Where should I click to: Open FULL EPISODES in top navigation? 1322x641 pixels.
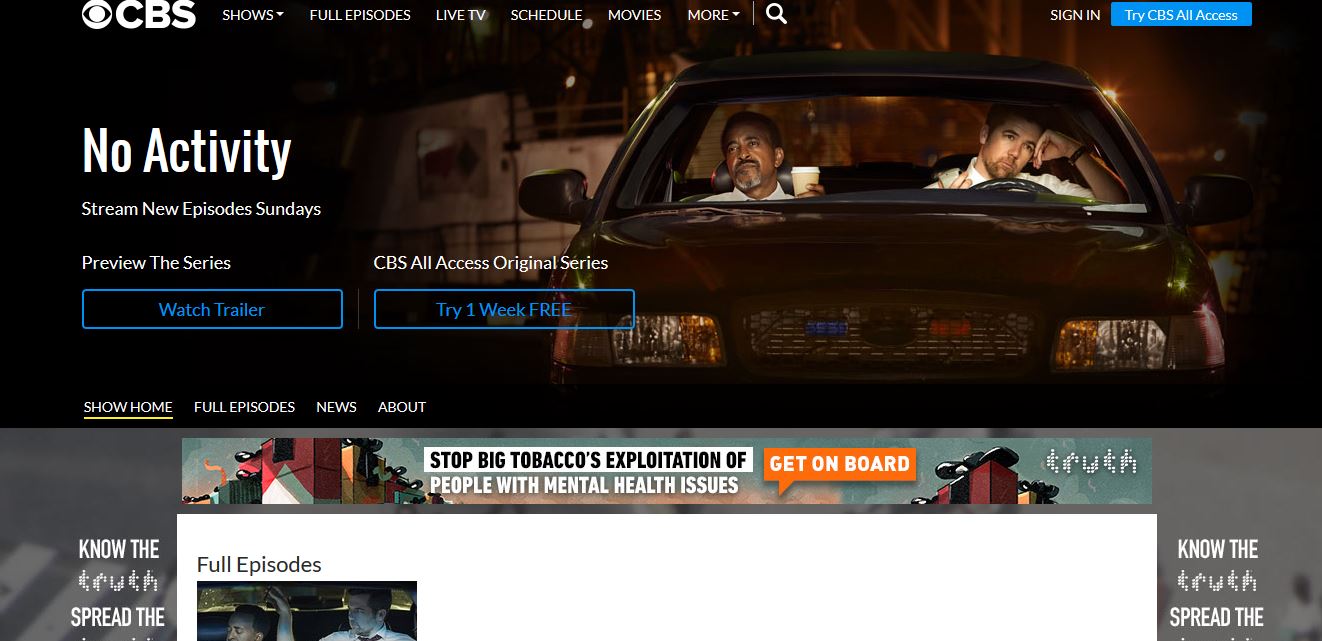(360, 15)
